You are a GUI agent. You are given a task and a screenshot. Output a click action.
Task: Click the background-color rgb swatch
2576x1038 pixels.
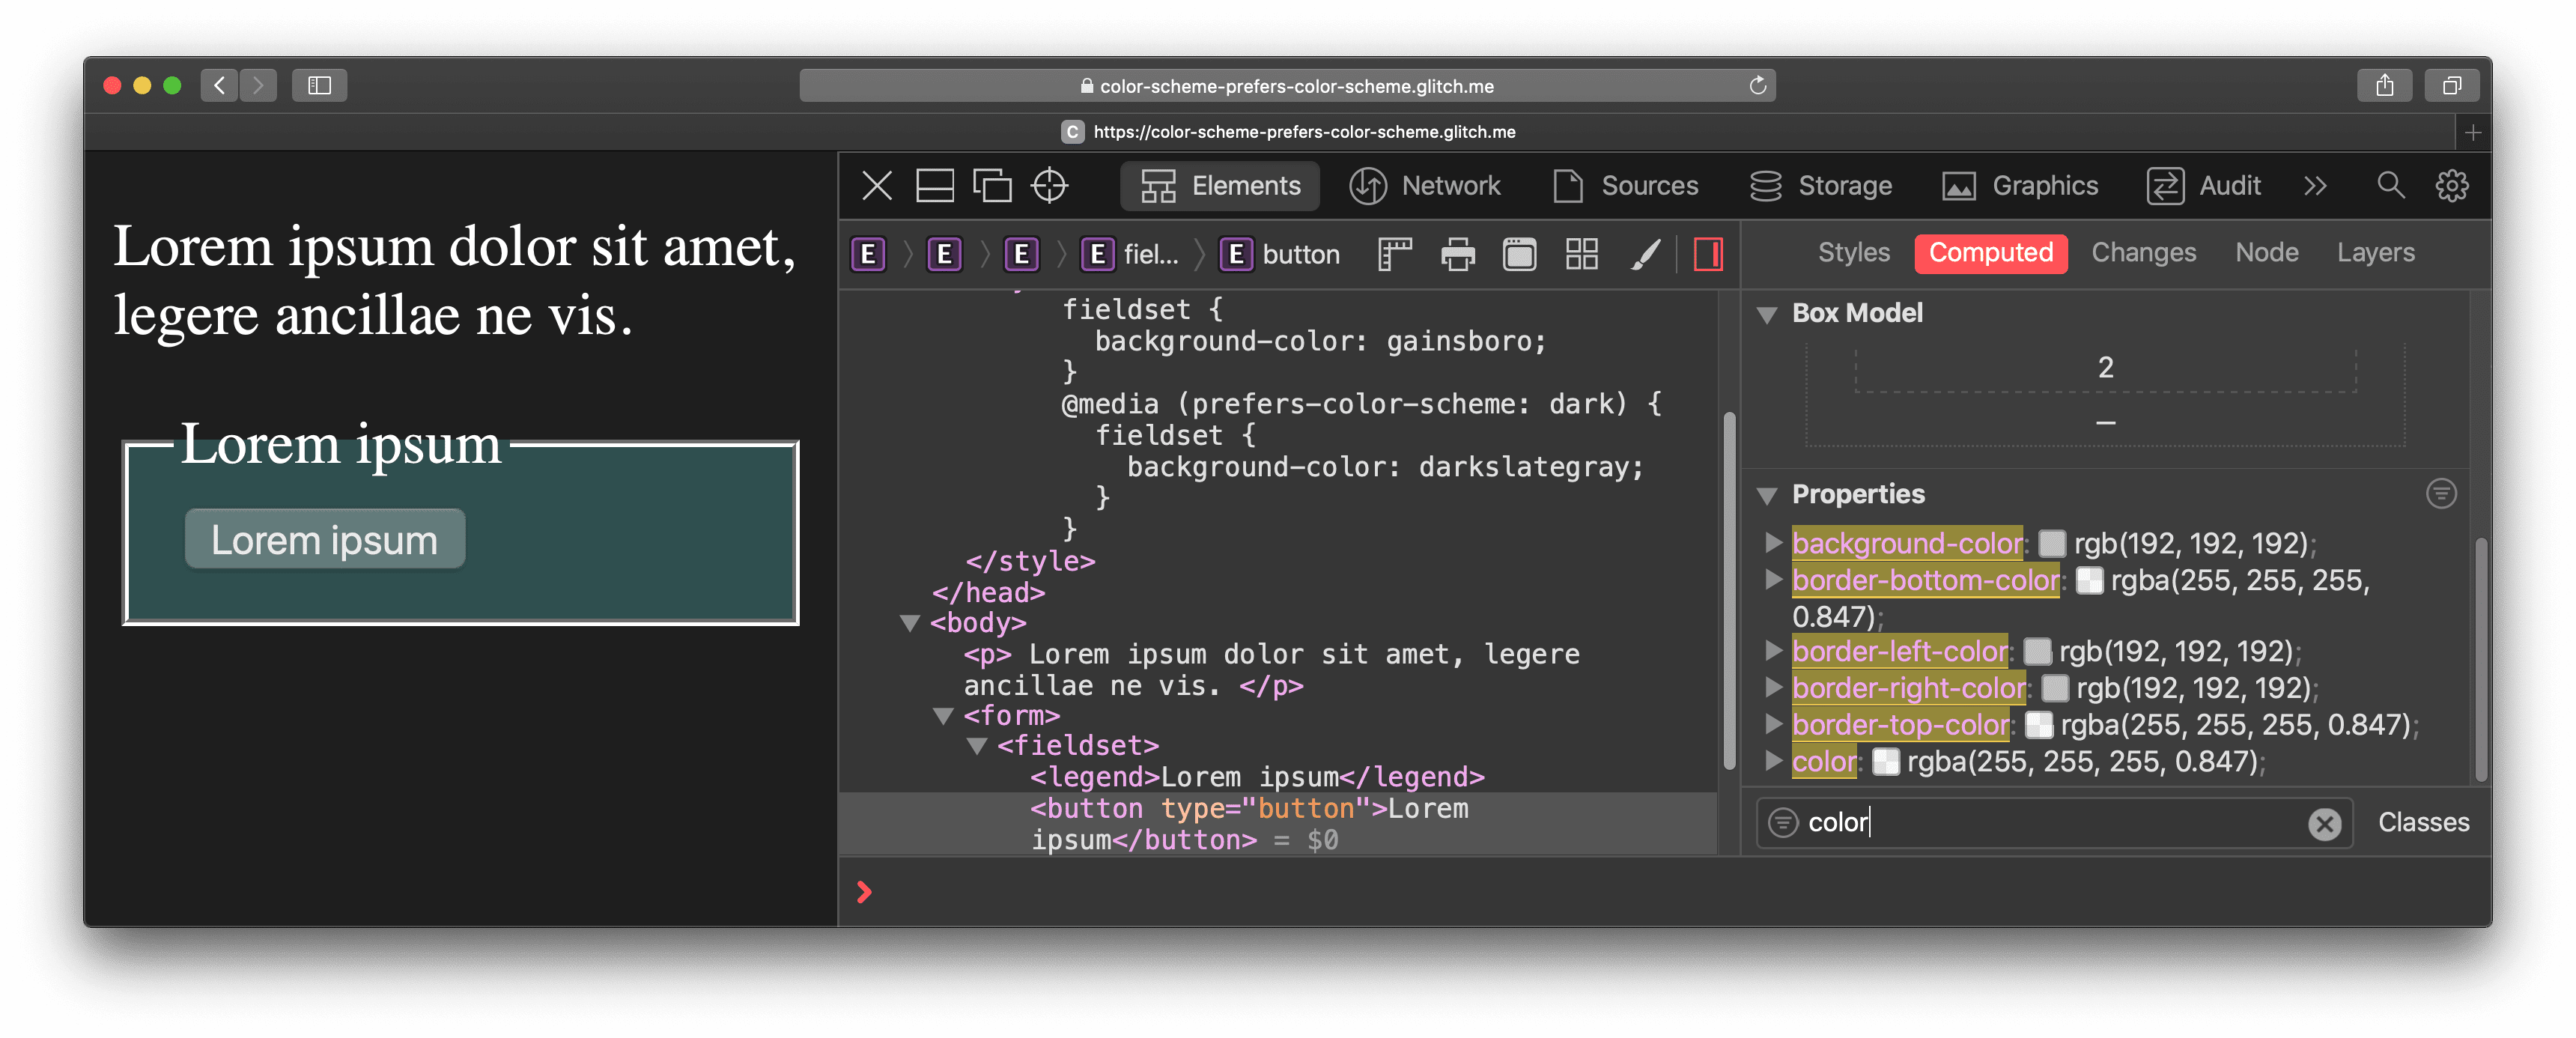(2052, 544)
